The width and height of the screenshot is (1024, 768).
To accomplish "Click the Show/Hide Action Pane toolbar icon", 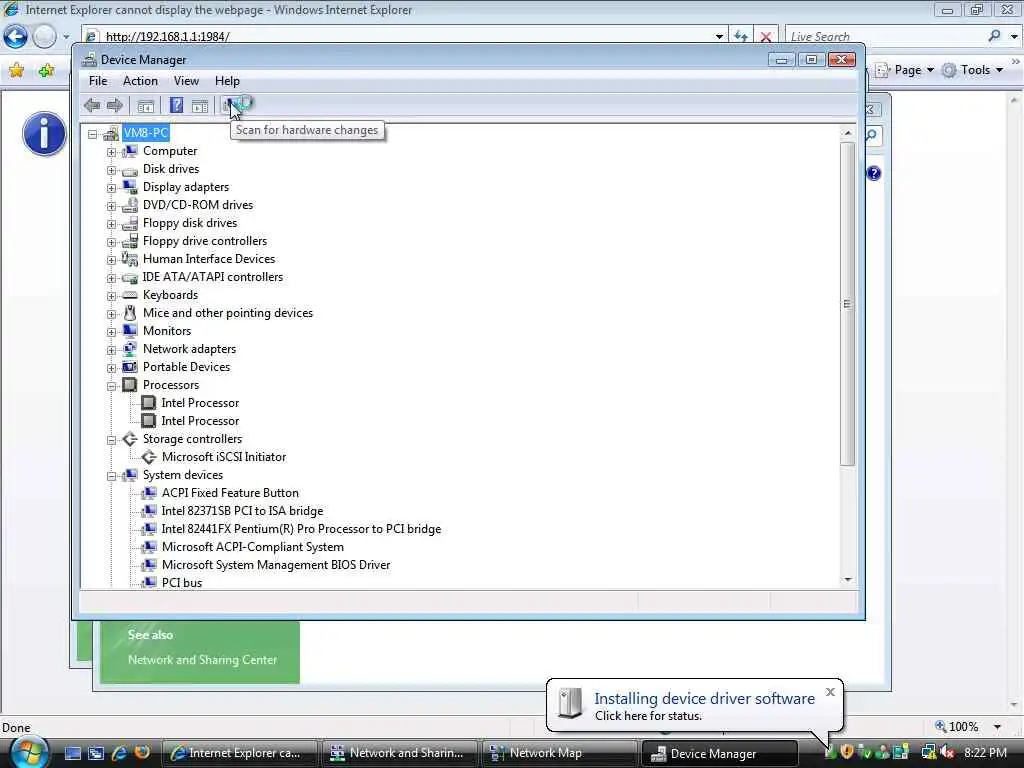I will (x=200, y=106).
